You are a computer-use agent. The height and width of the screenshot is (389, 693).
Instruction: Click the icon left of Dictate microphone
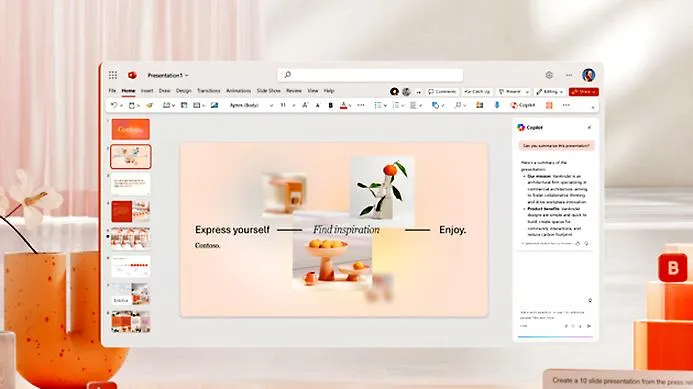(x=480, y=105)
